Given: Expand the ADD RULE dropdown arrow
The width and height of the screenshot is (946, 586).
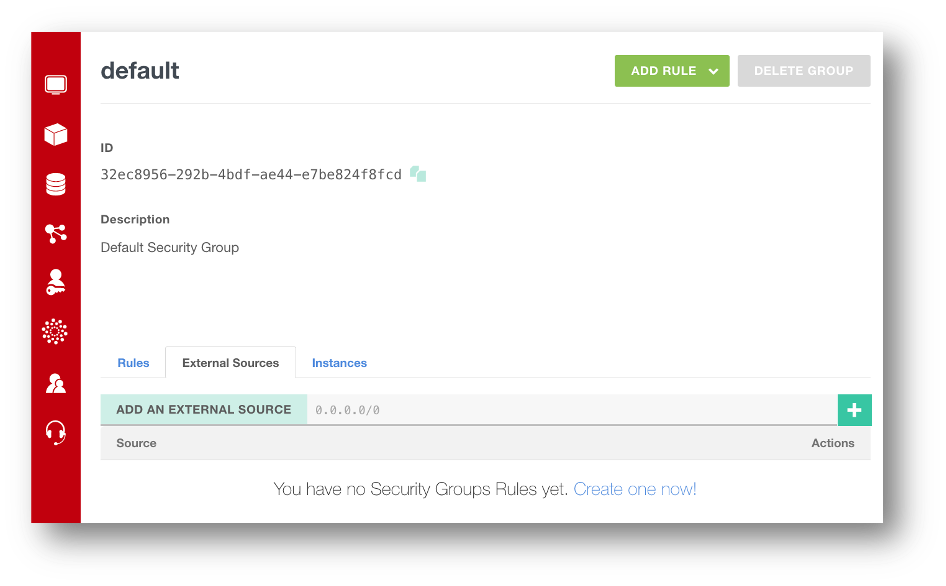Looking at the screenshot, I should pyautogui.click(x=713, y=71).
